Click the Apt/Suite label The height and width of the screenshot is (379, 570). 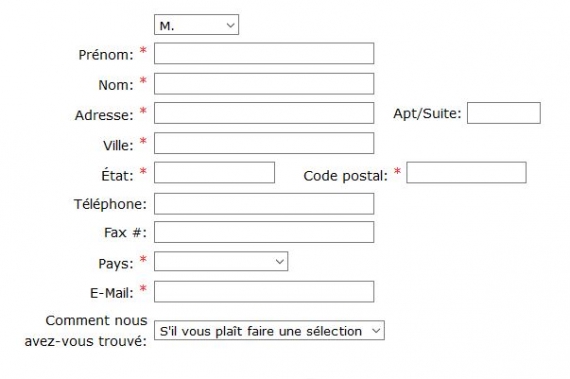point(427,114)
